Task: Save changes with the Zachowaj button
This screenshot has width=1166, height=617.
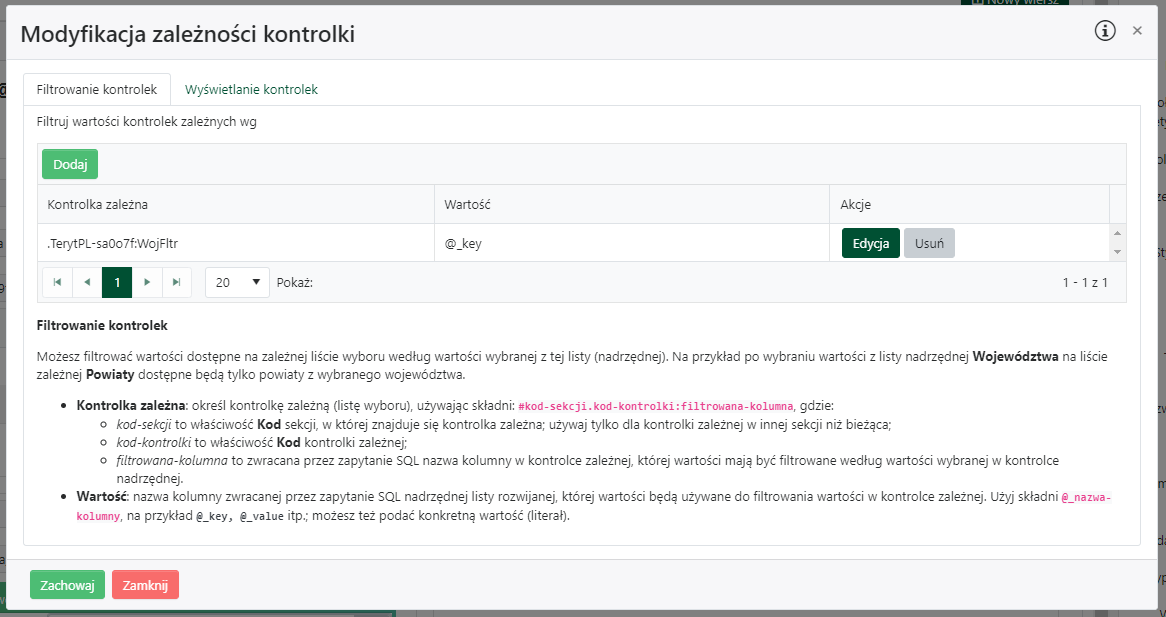Action: (67, 585)
